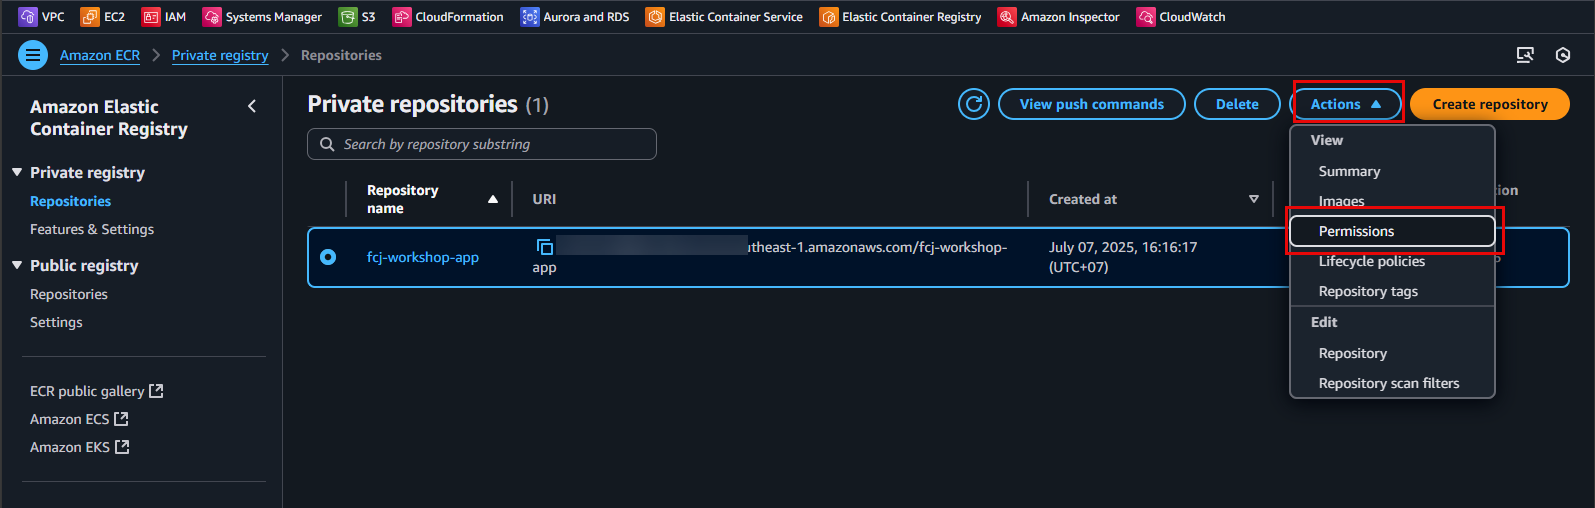
Task: Choose Permissions from the Actions menu
Action: coord(1392,231)
